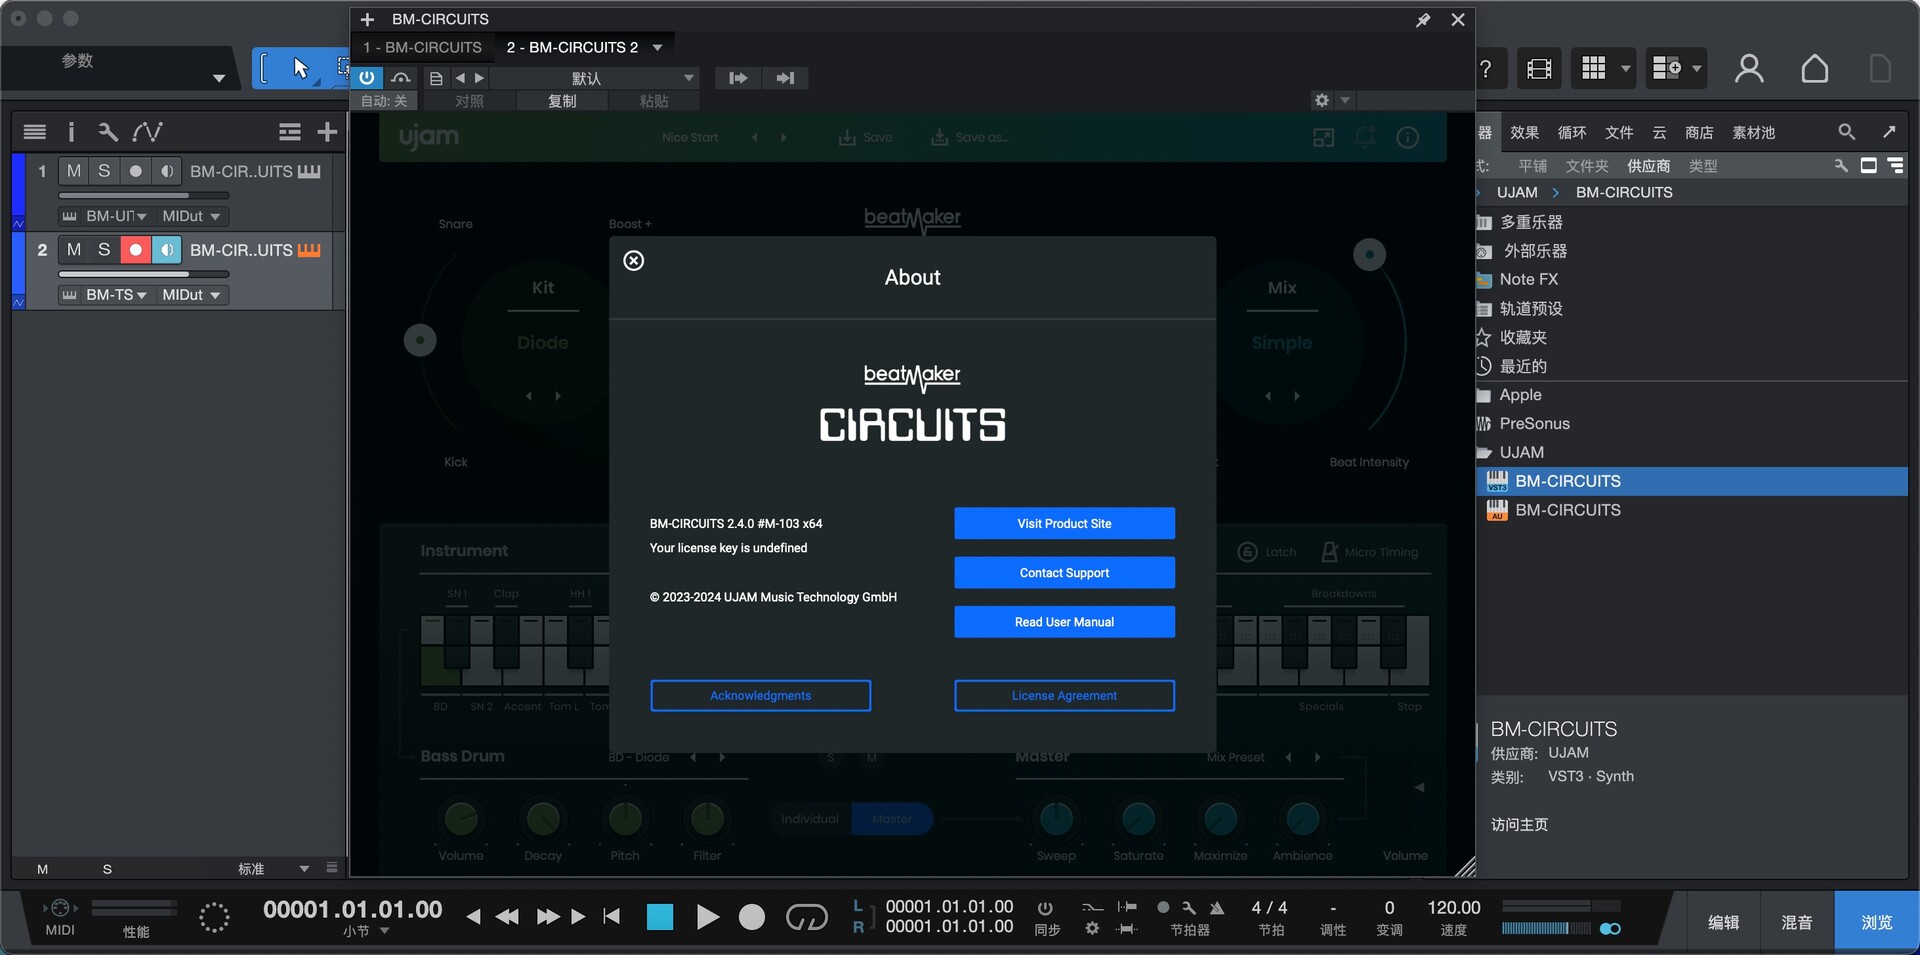
Task: Open the 参数 dropdown arrow
Action: [218, 78]
